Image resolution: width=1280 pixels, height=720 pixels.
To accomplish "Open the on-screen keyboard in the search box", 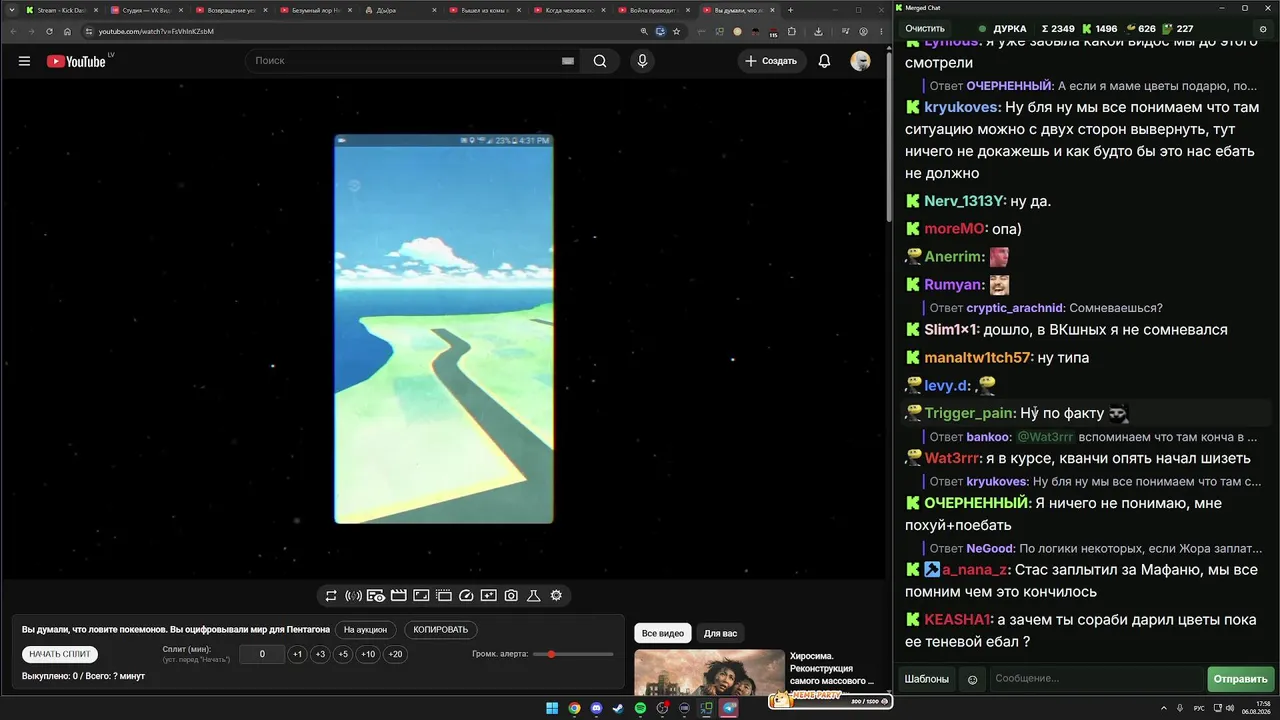I will 568,61.
